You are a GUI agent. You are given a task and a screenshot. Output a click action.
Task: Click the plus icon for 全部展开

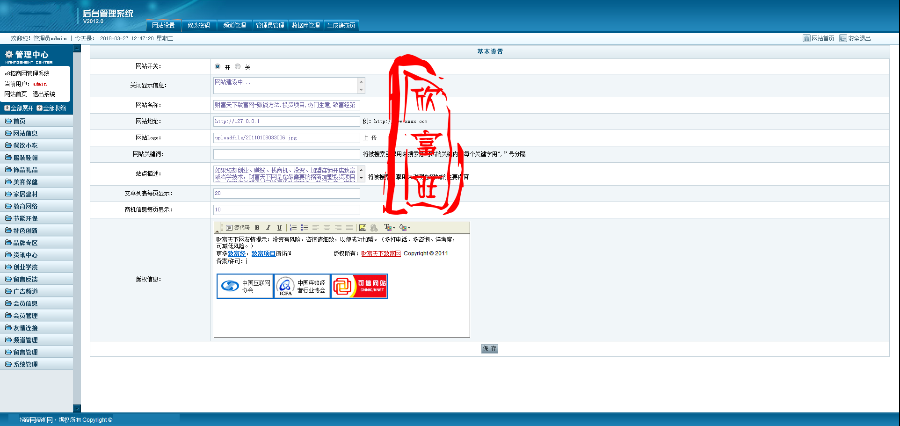(6, 108)
